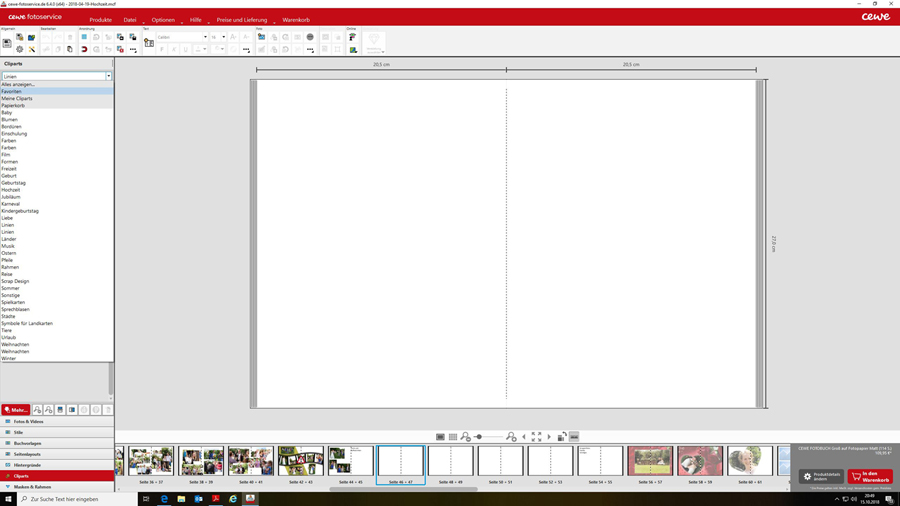The image size is (900, 506).
Task: Open the Seitenlayouts panel
Action: (57, 454)
